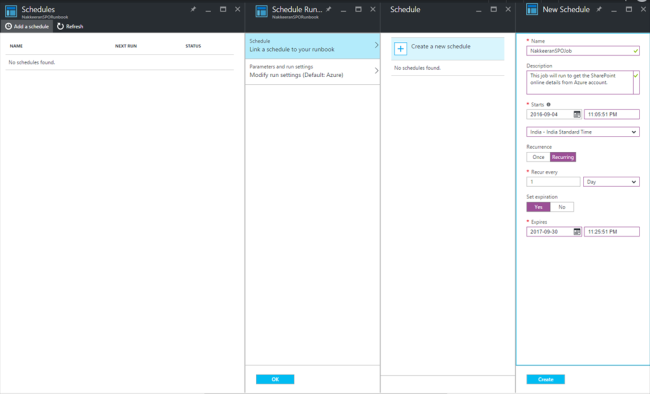Click the plus icon for Create a new schedule

coord(400,49)
